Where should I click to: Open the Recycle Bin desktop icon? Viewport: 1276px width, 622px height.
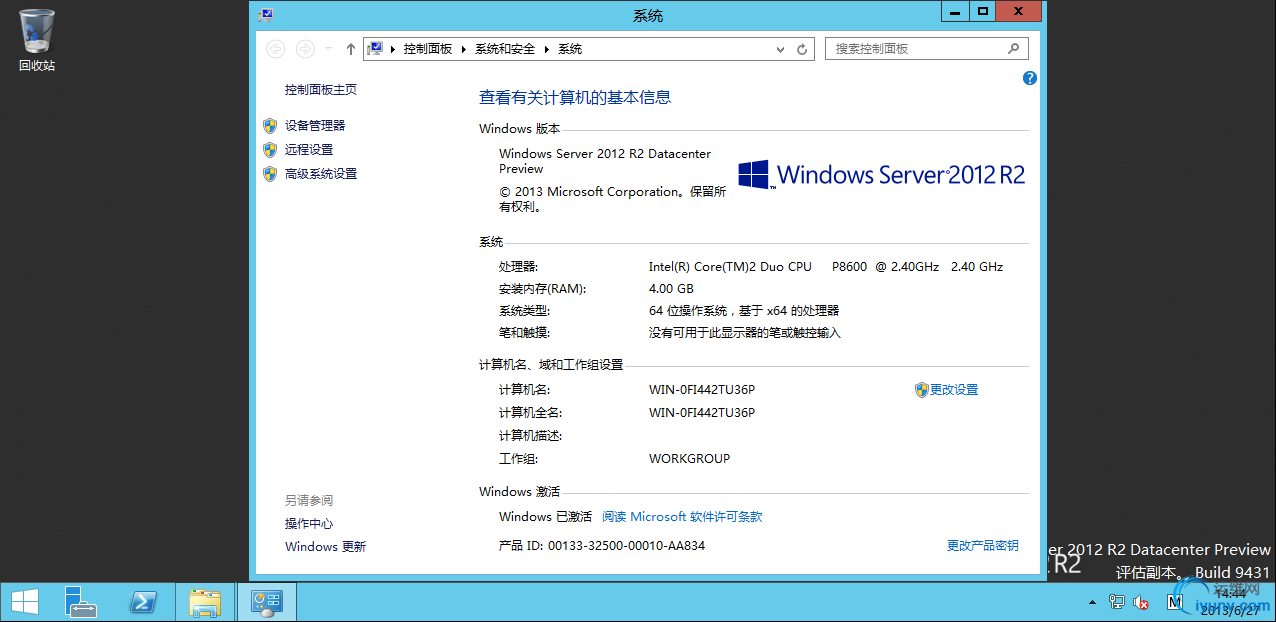[x=37, y=40]
